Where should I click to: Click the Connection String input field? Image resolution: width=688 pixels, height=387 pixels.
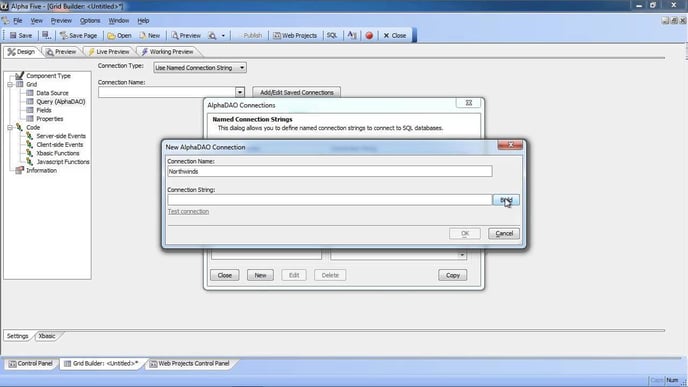click(x=330, y=200)
